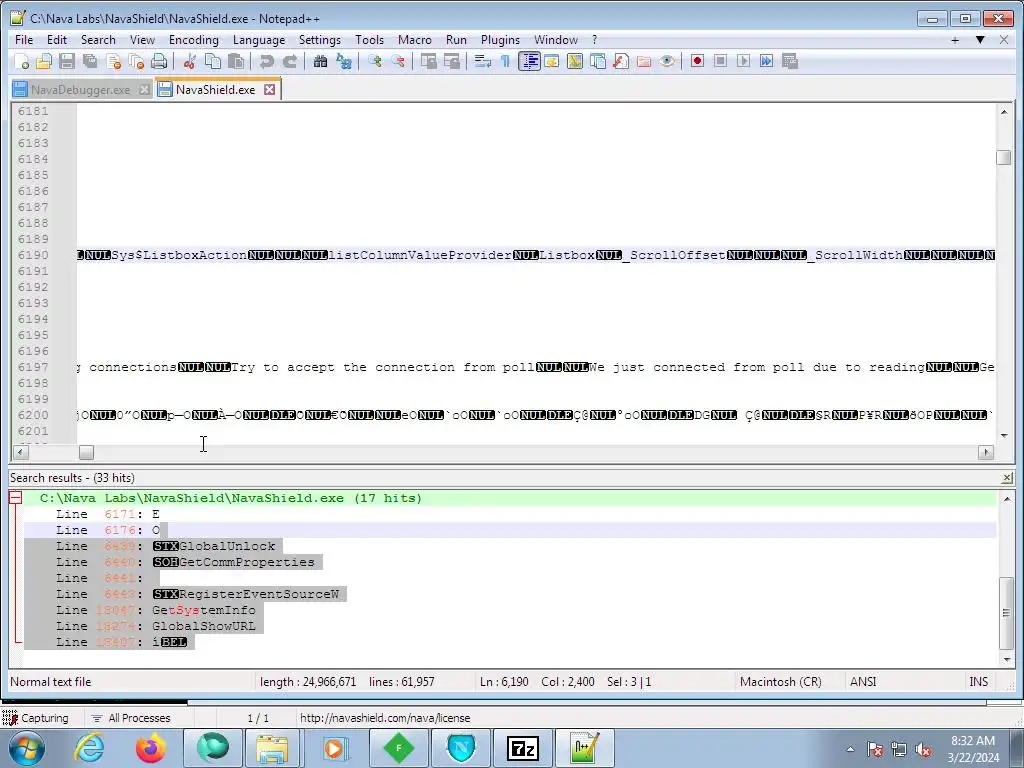Close the Search results panel
Viewport: 1024px width, 768px height.
coord(1007,478)
